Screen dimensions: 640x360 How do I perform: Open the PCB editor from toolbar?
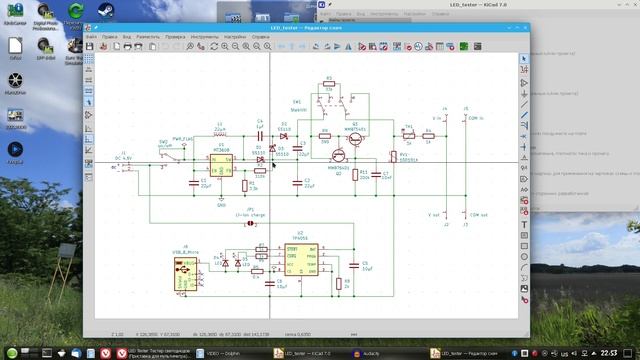pyautogui.click(x=464, y=47)
